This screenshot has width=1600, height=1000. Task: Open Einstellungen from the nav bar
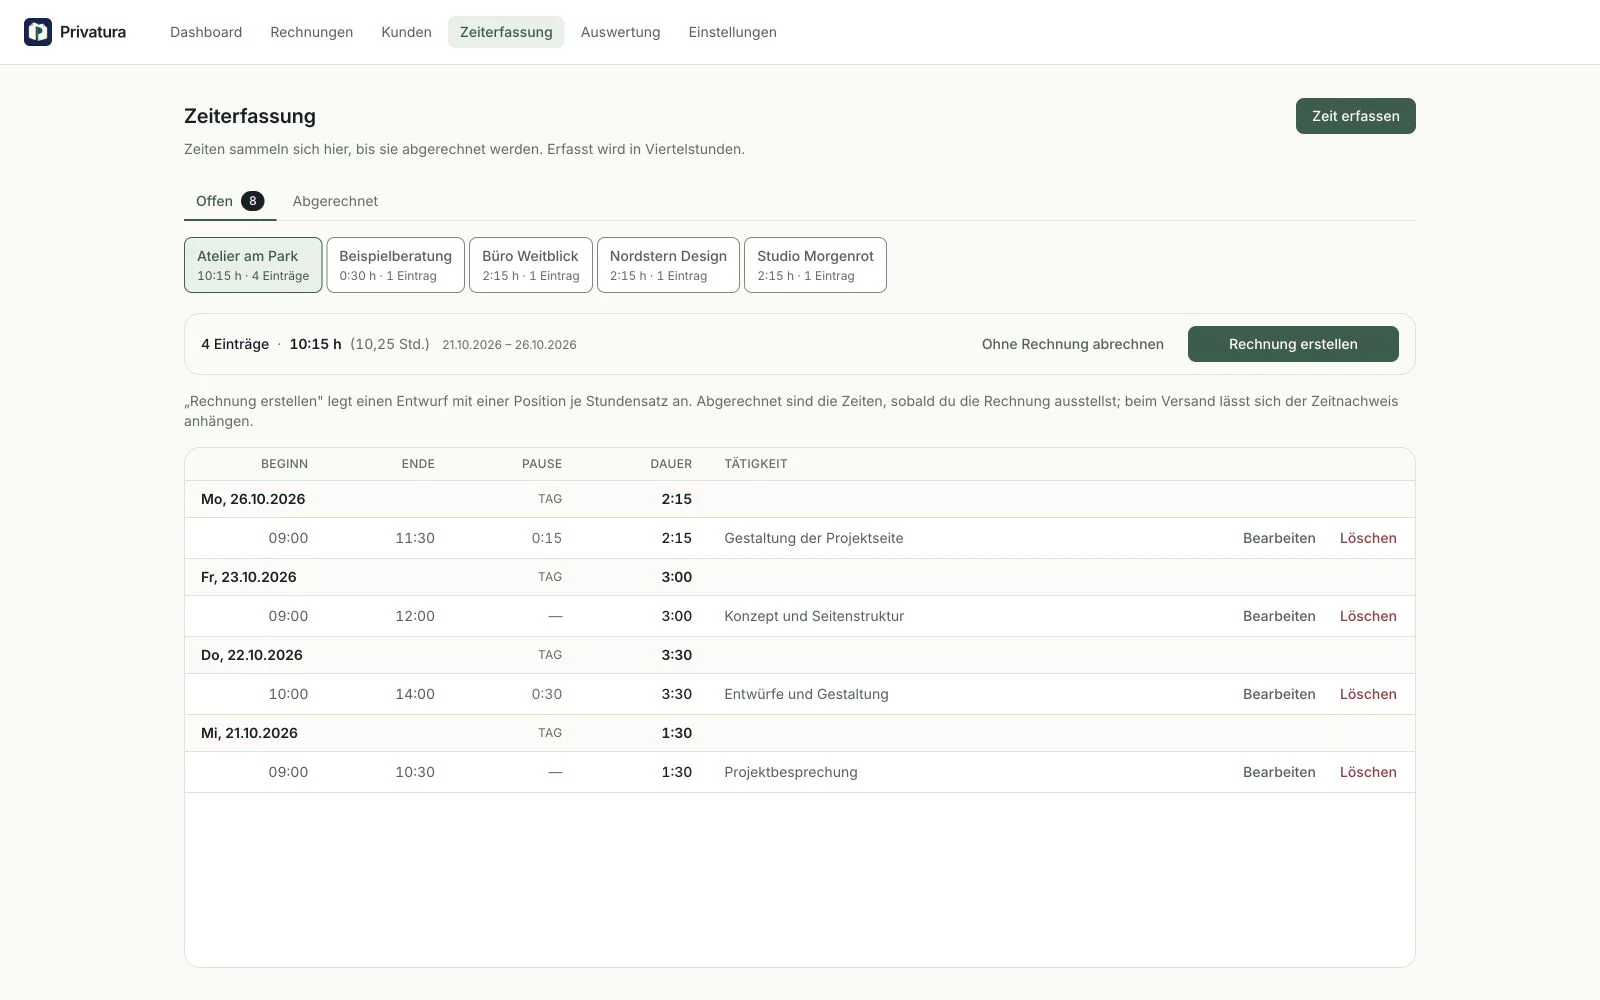tap(732, 32)
